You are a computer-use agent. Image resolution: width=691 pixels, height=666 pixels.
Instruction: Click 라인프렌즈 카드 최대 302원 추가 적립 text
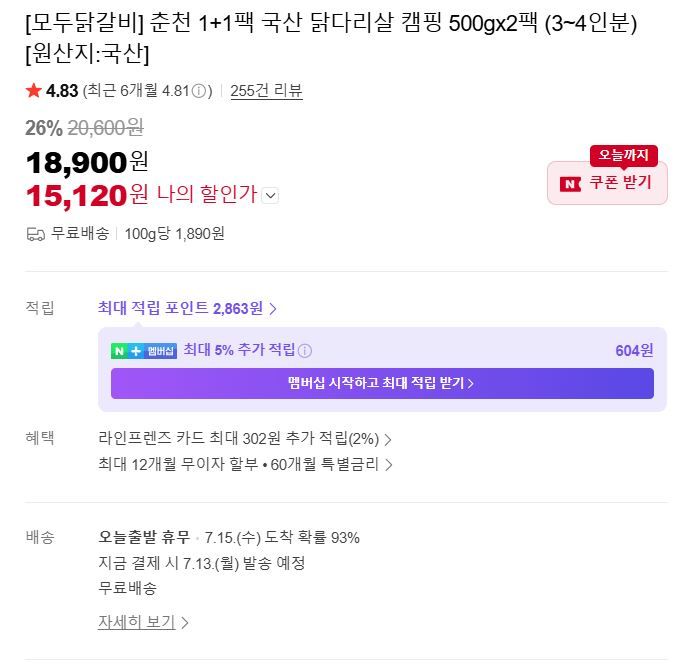[x=238, y=439]
